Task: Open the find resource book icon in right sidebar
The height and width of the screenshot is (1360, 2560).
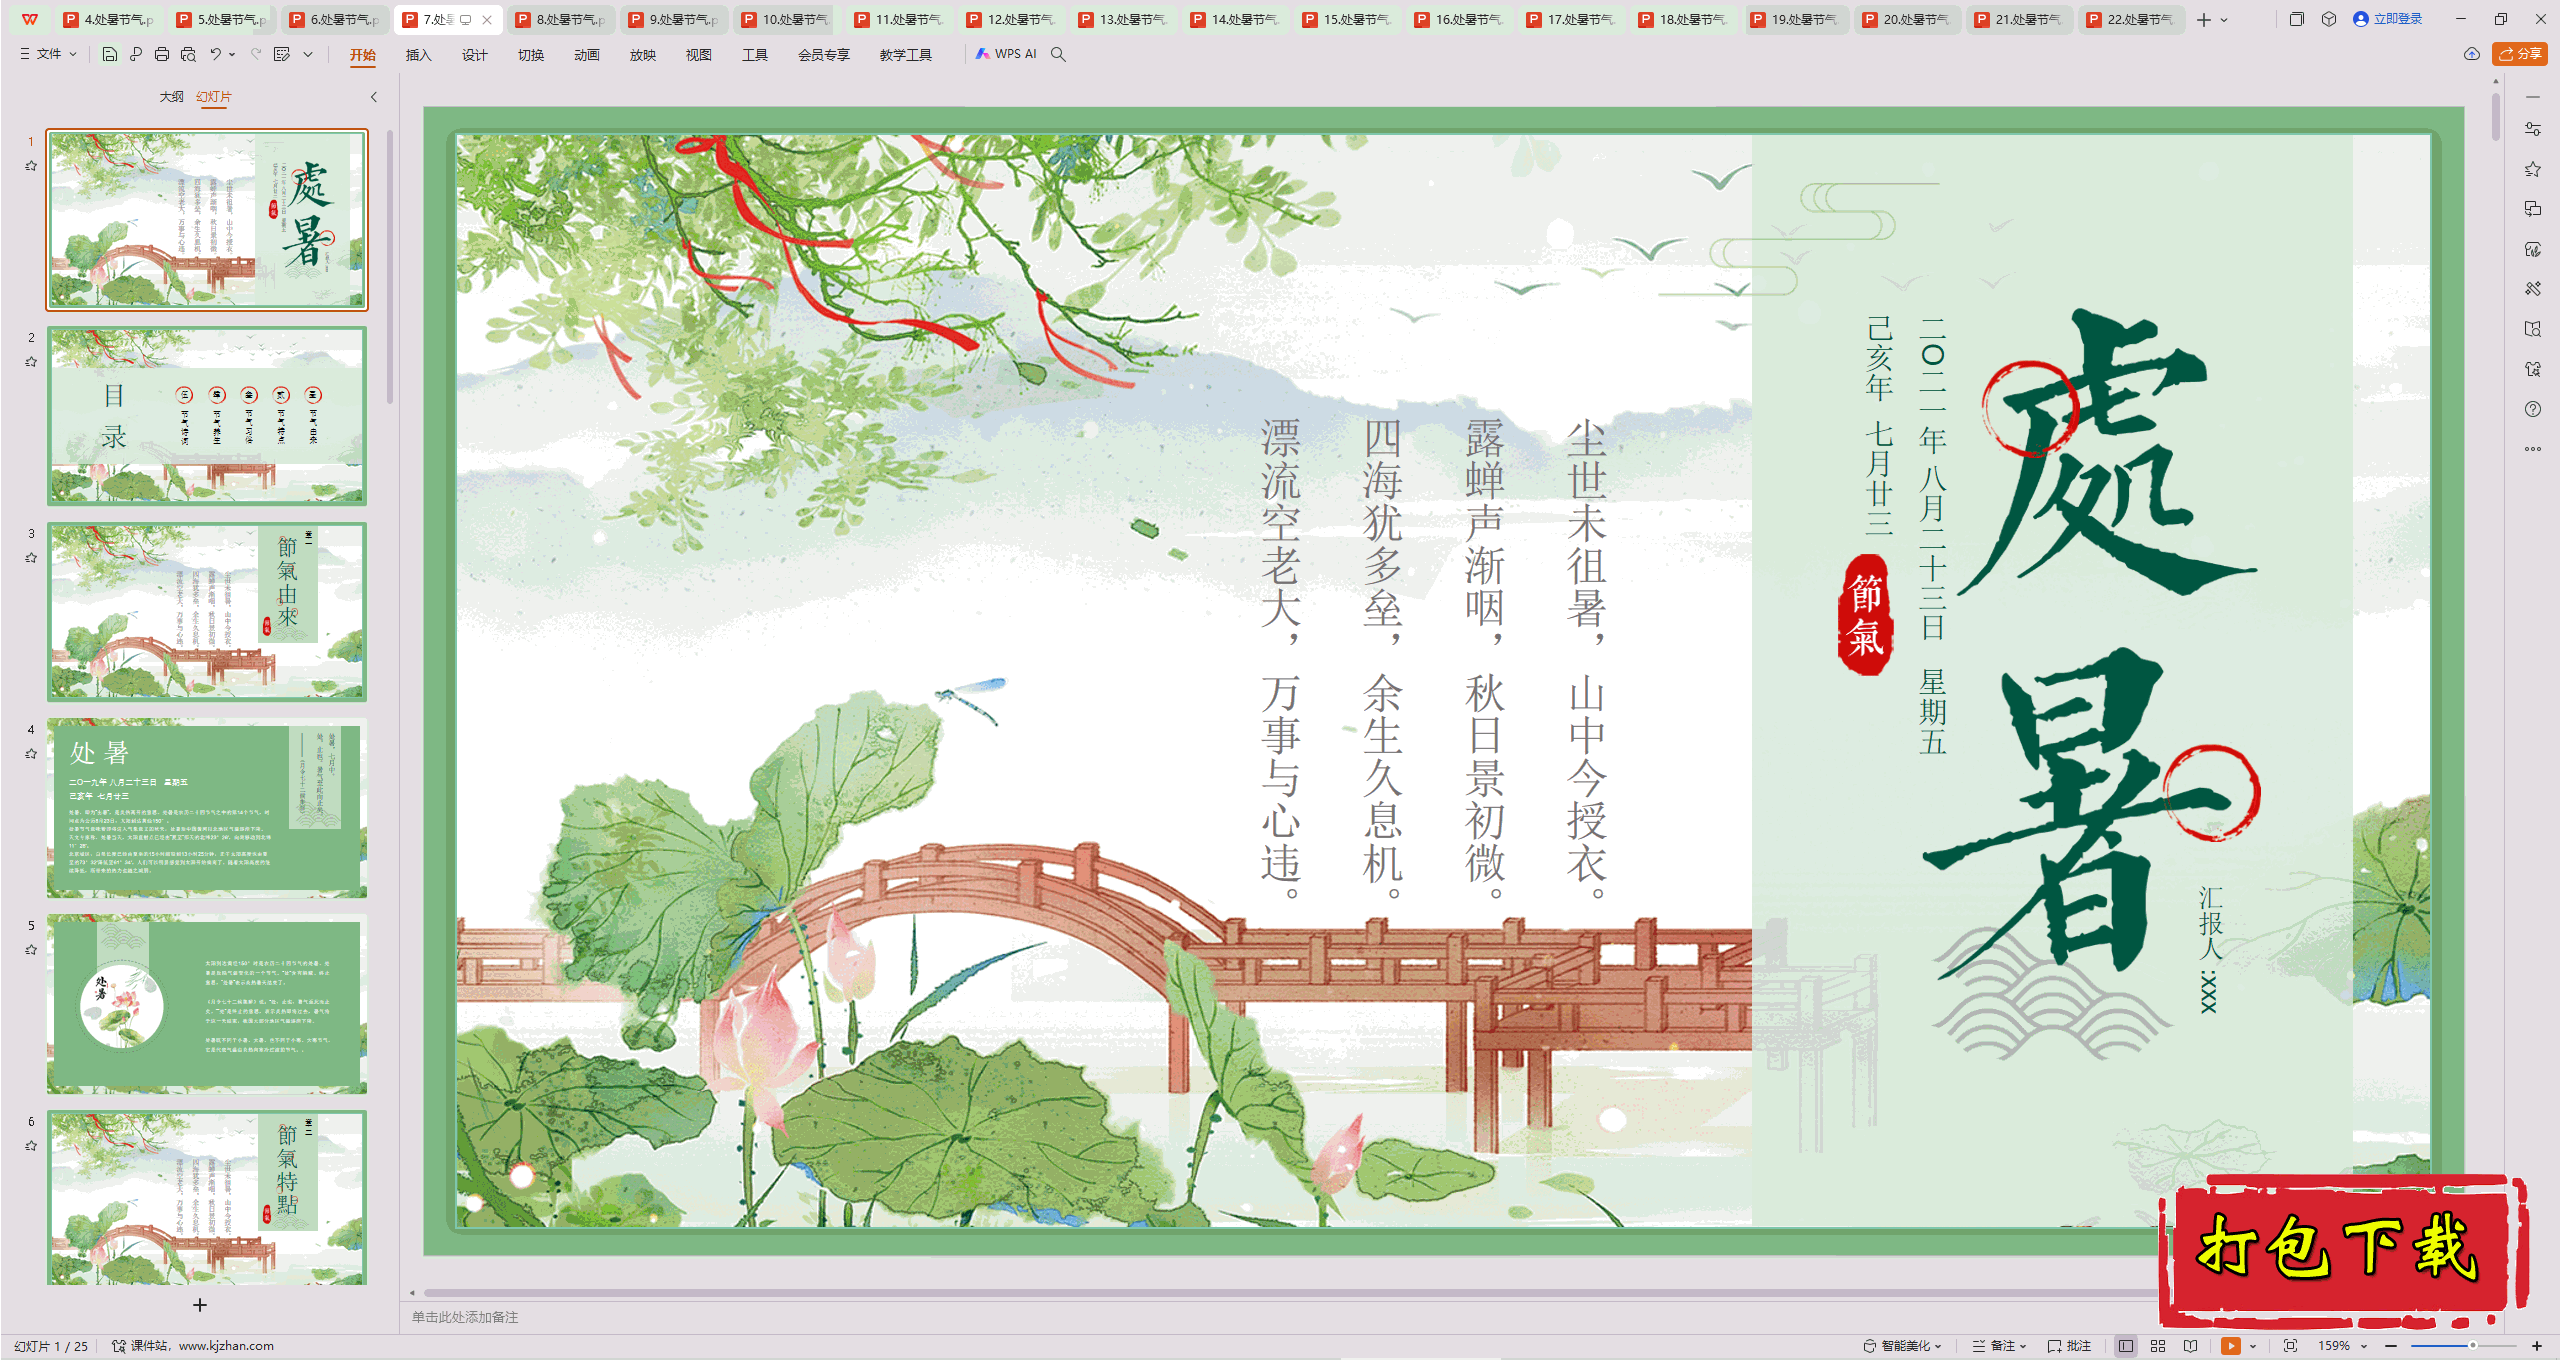Action: [x=2533, y=329]
